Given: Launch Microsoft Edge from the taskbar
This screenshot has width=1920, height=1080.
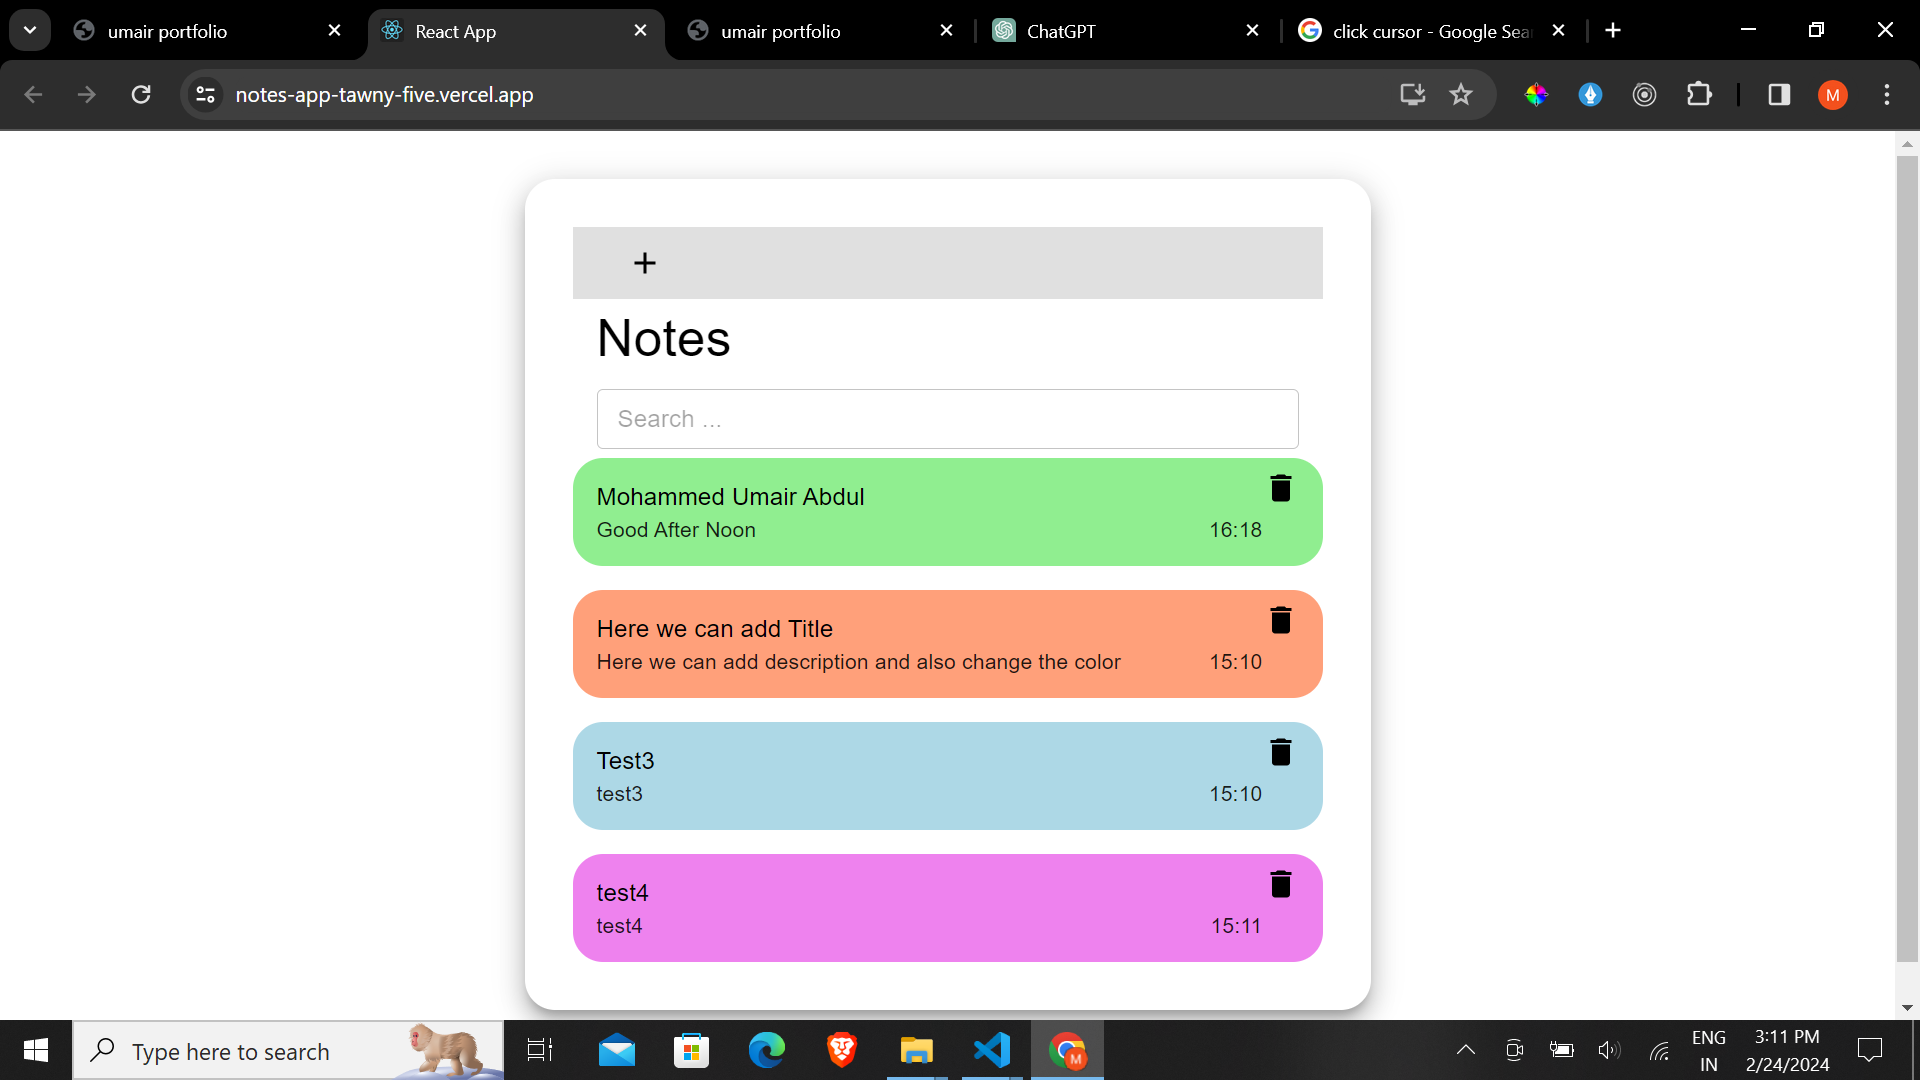Looking at the screenshot, I should (767, 1050).
